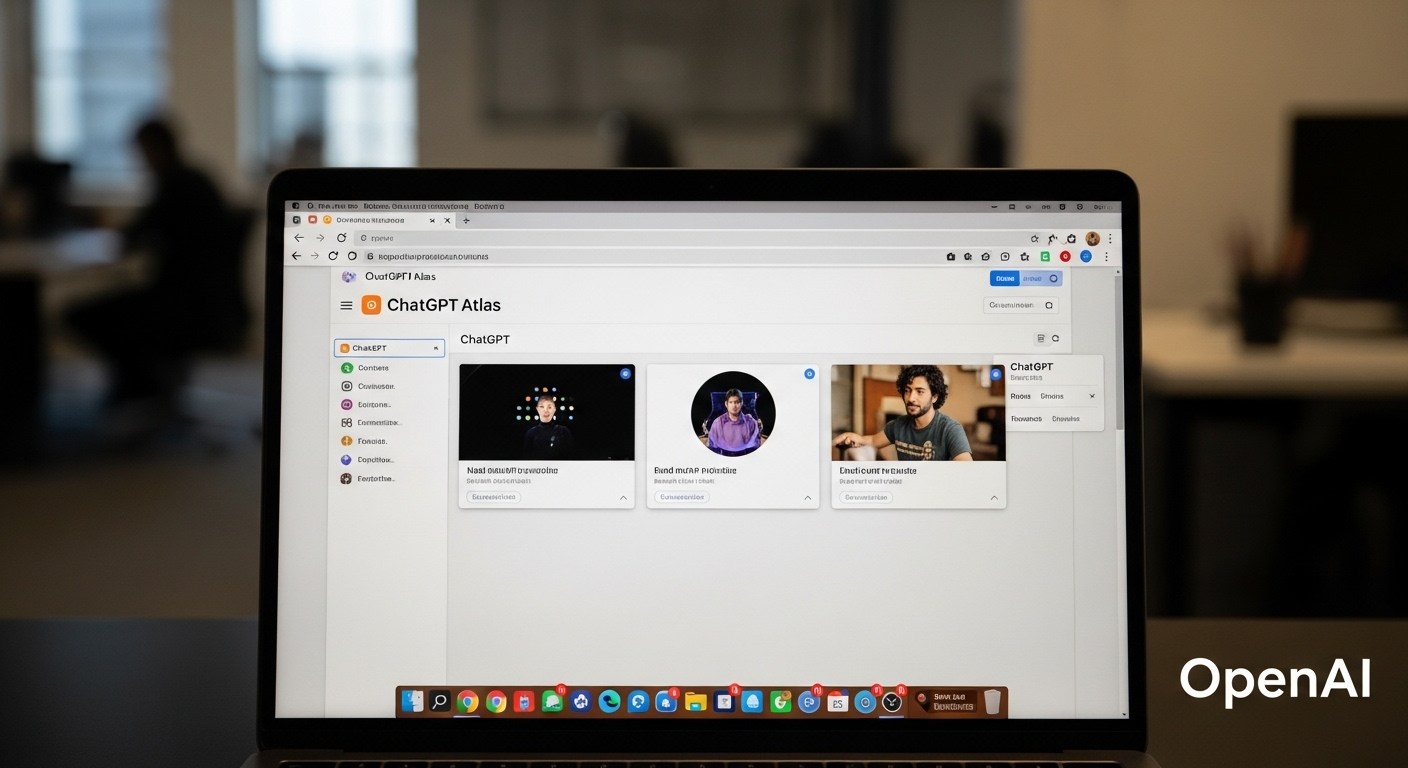
Task: Toggle the blue selector on the middle card
Action: (809, 374)
